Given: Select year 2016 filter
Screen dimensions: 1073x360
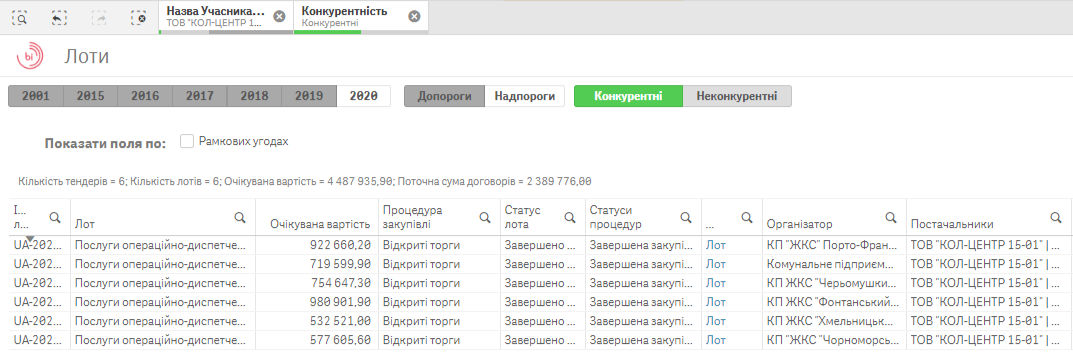Looking at the screenshot, I should 145,96.
